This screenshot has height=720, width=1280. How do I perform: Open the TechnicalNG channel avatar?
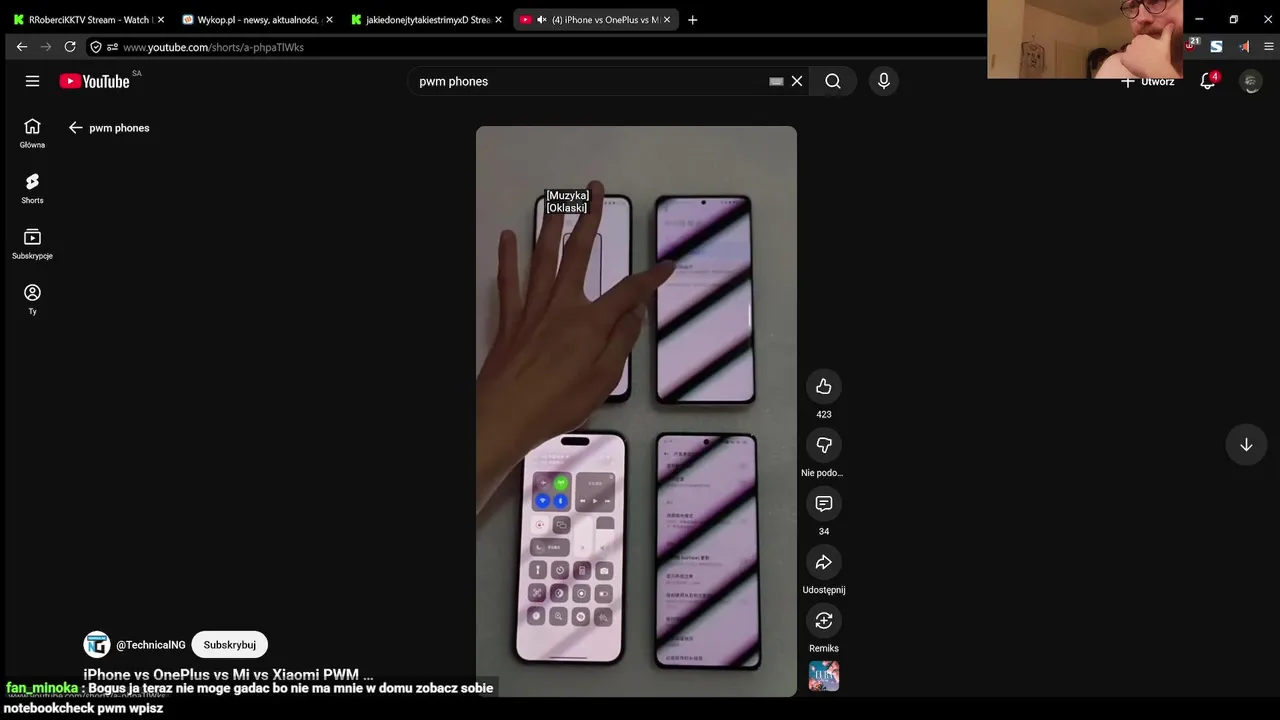97,645
